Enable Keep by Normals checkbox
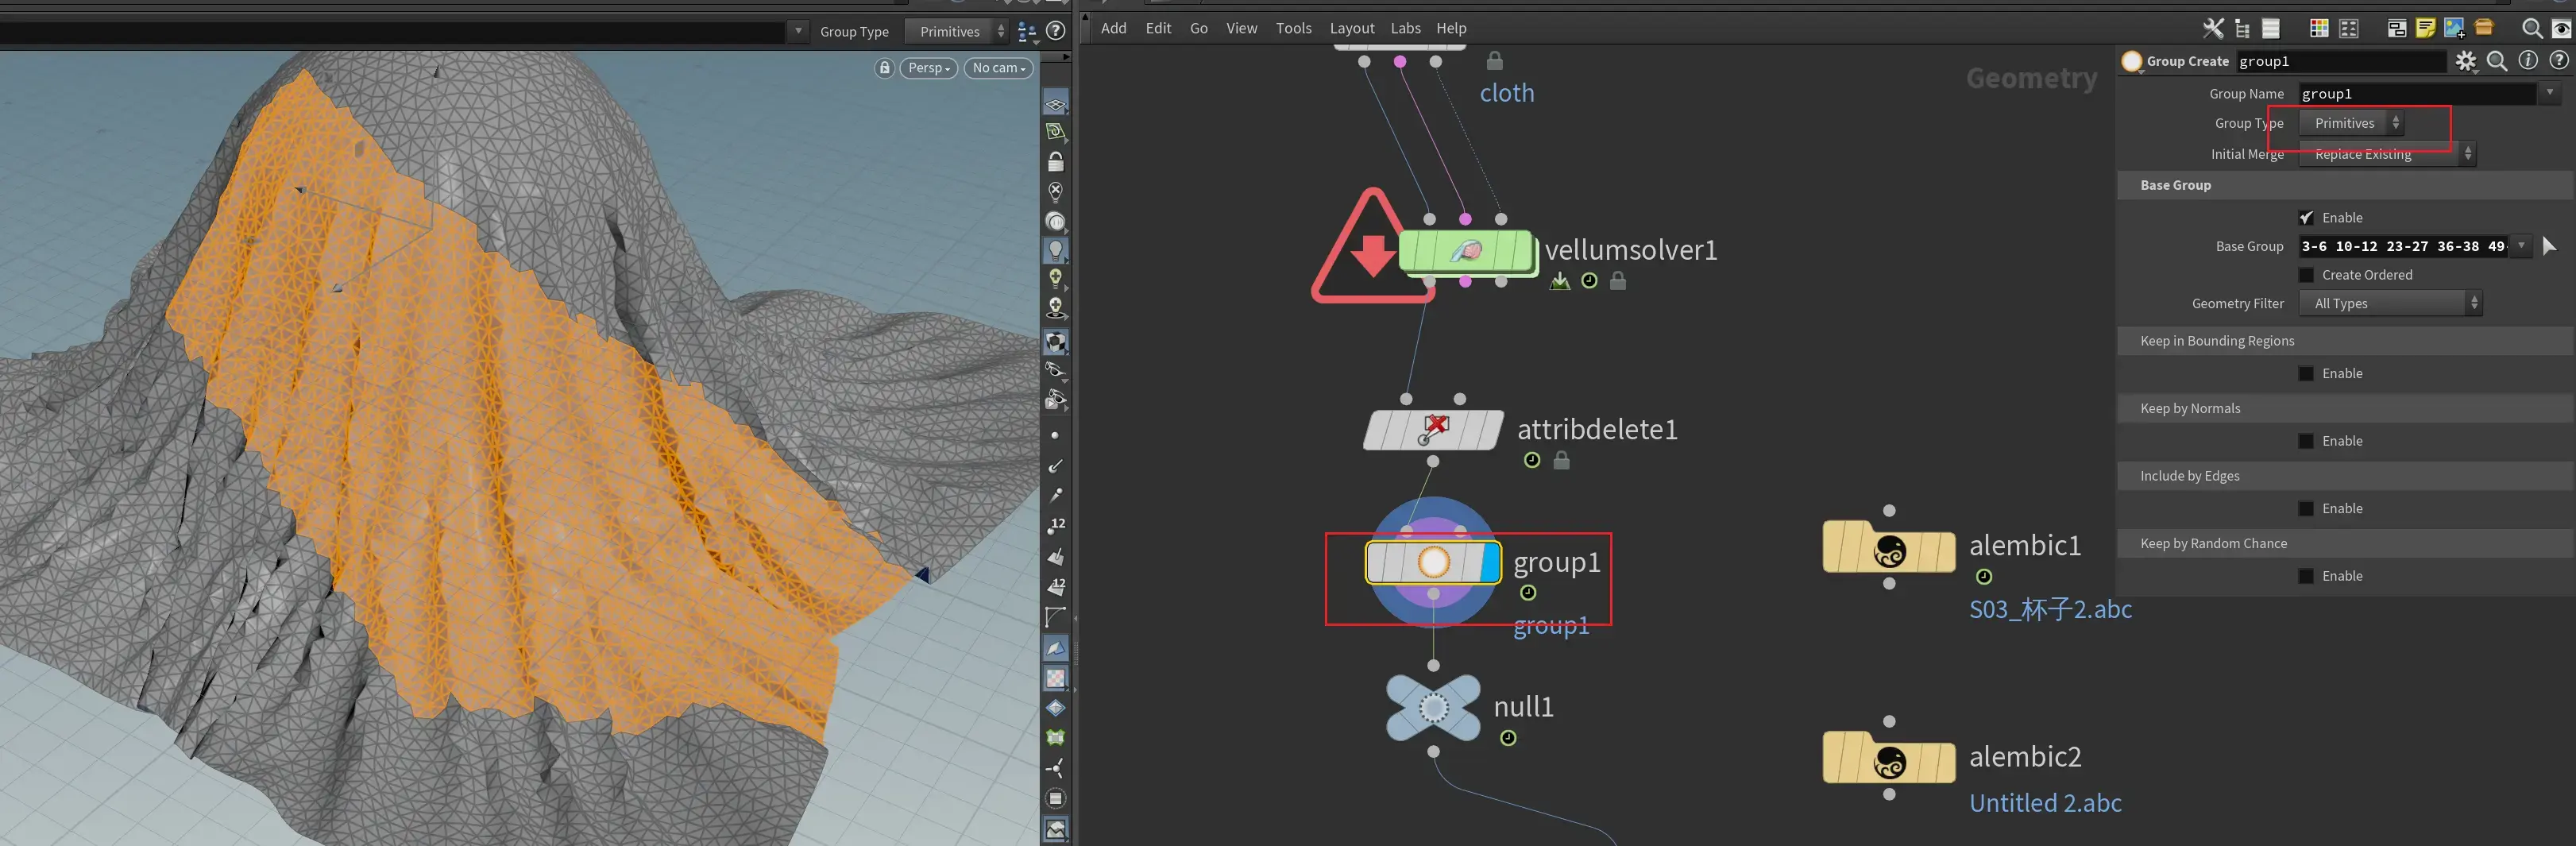The height and width of the screenshot is (846, 2576). [2306, 441]
